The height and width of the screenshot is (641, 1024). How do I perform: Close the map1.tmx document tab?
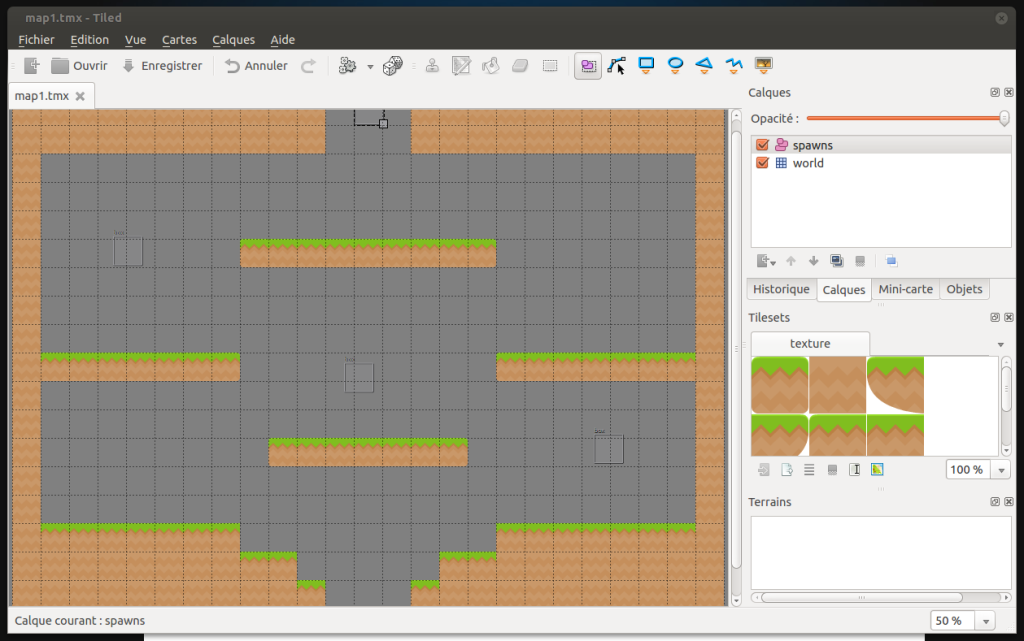(x=80, y=96)
